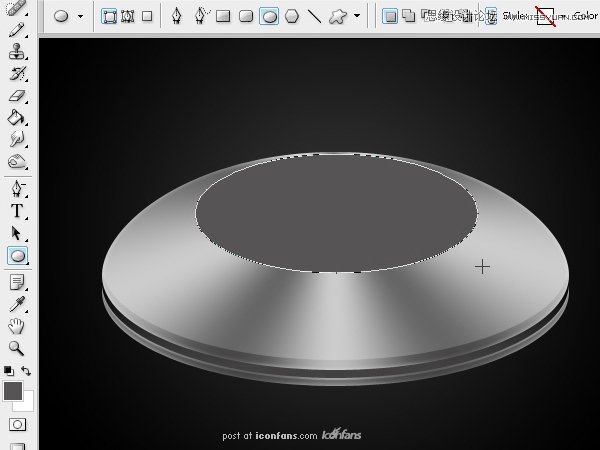
Task: Select the Clone Stamp tool
Action: 17,52
